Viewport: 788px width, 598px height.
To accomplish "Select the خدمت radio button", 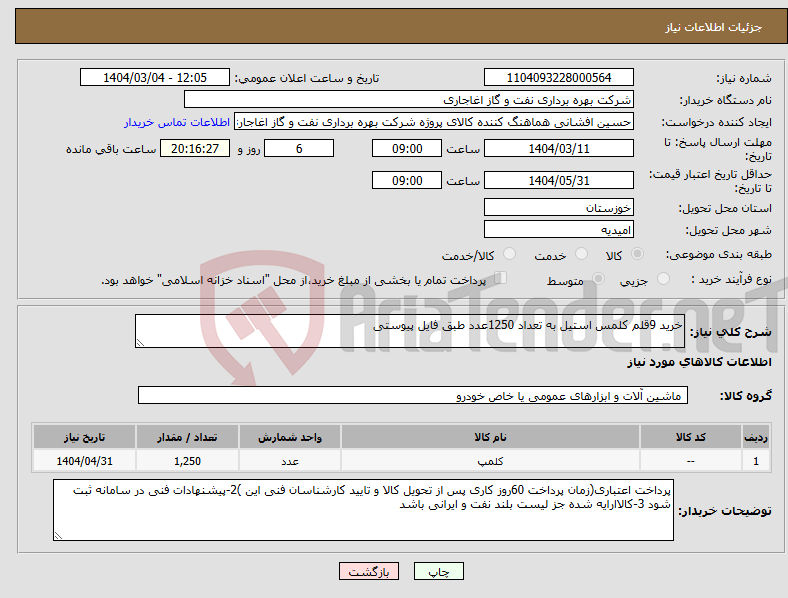I will click(581, 254).
